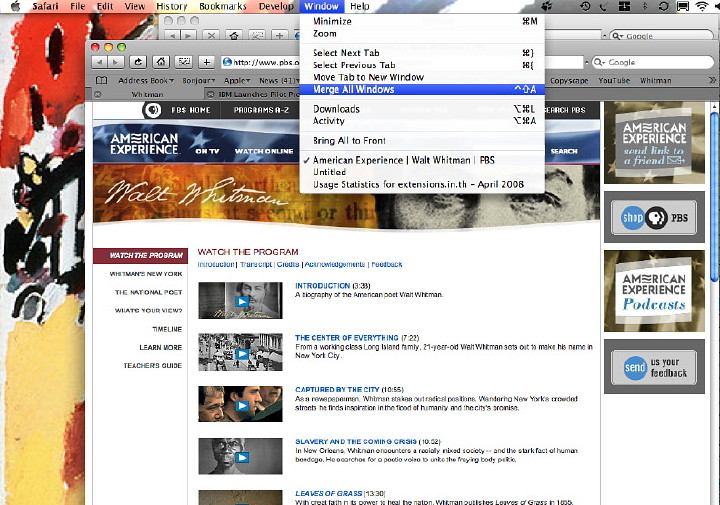
Task: Click the stop button in back Safari window
Action: pos(211,35)
